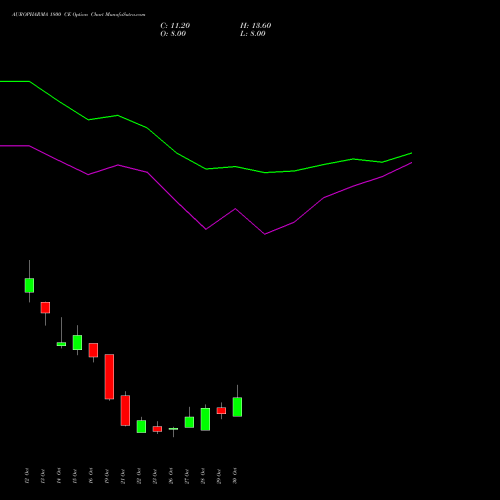
Task: Click the 16 Oct date label
Action: [91, 476]
